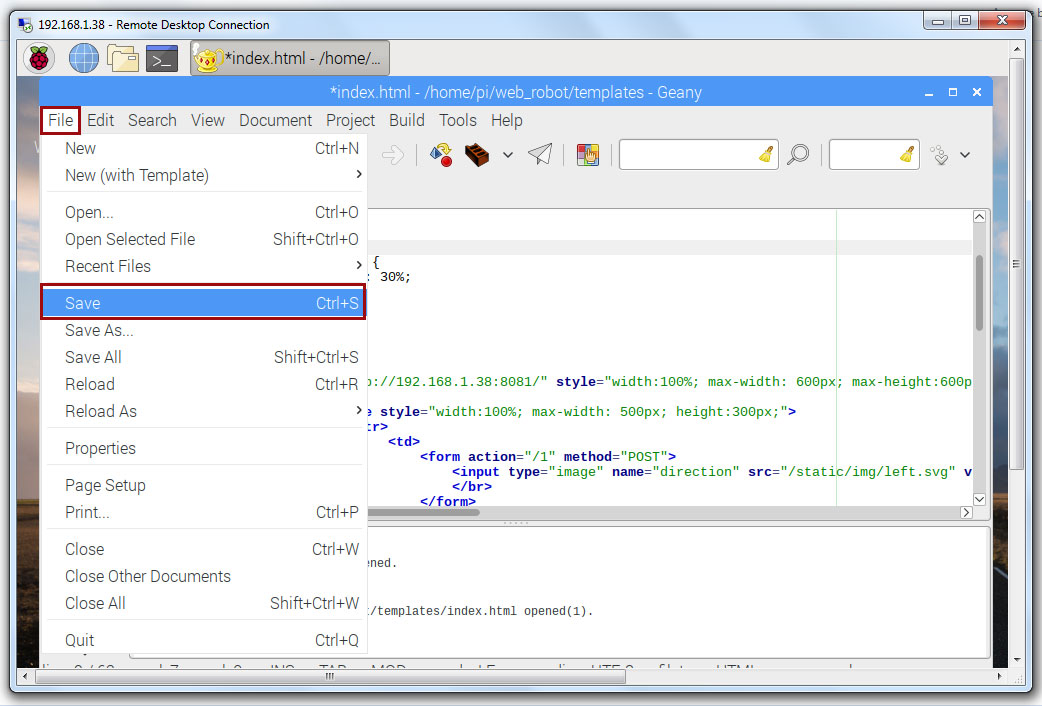
Task: Open the Search menu
Action: point(152,120)
